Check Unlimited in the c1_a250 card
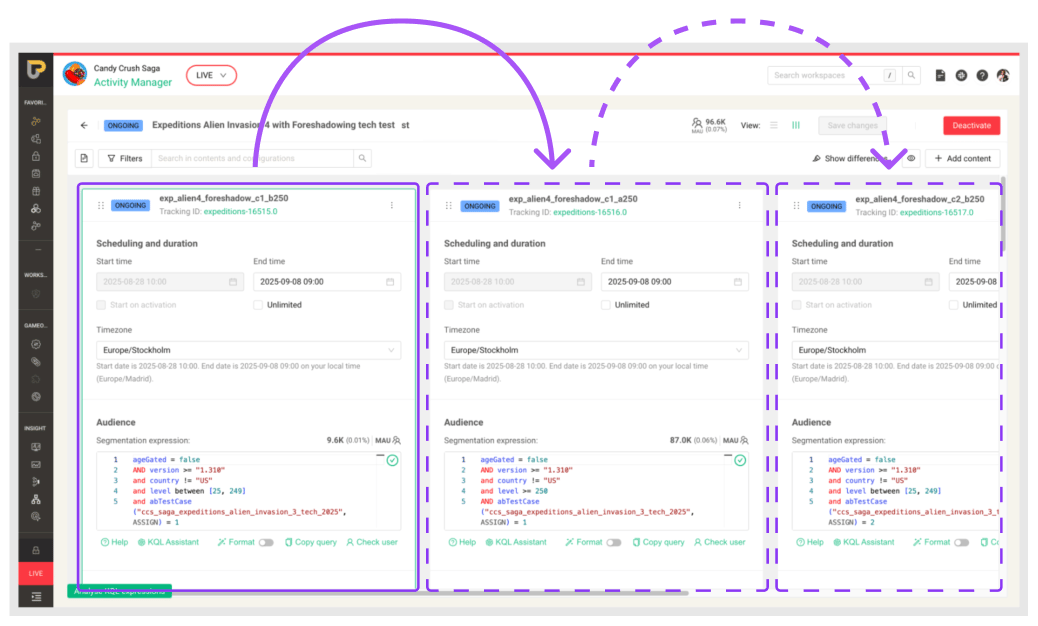Image resolution: width=1038 pixels, height=626 pixels. coord(606,305)
